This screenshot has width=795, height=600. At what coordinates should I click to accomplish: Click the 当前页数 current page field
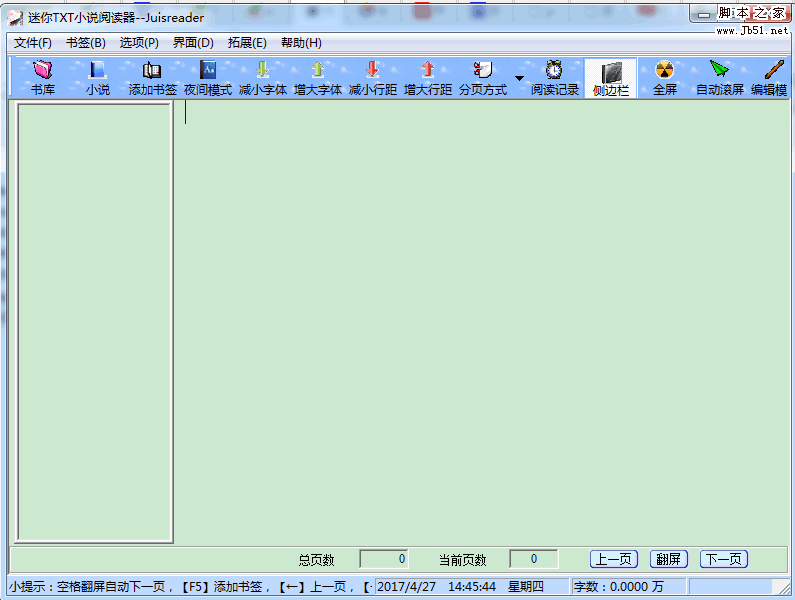point(533,559)
